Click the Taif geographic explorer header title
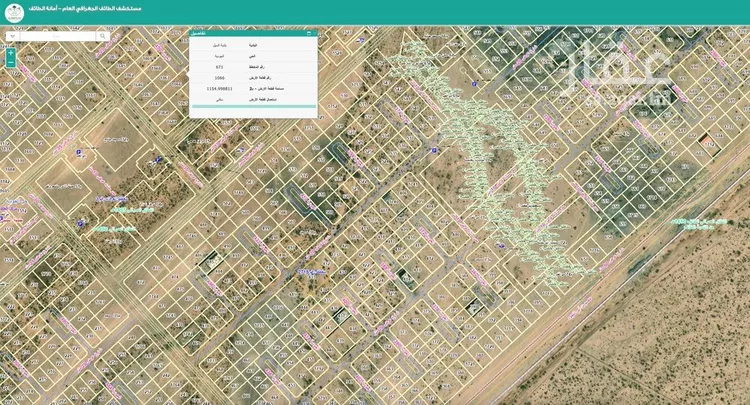This screenshot has height=405, width=750. [x=85, y=9]
